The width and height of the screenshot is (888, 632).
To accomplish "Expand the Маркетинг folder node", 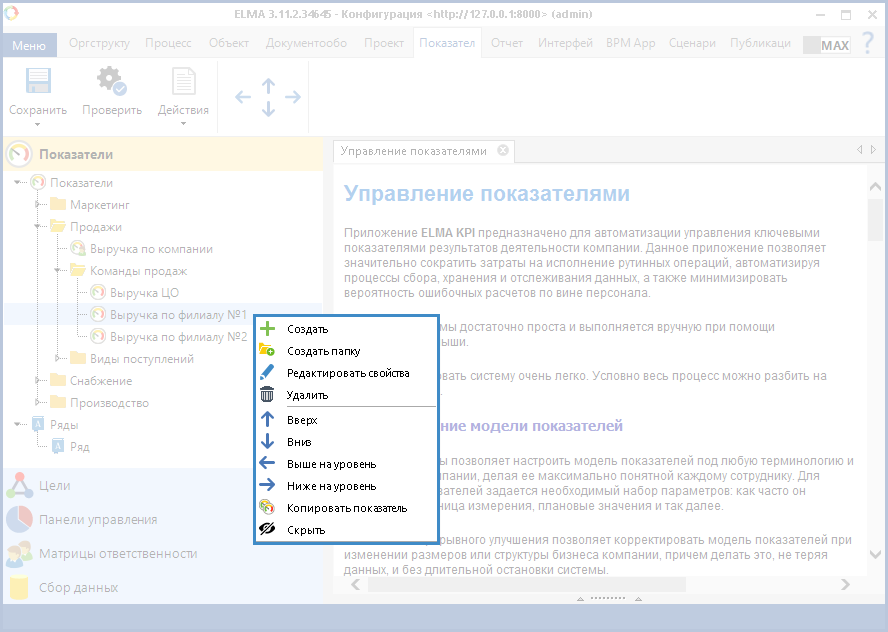I will coord(38,205).
